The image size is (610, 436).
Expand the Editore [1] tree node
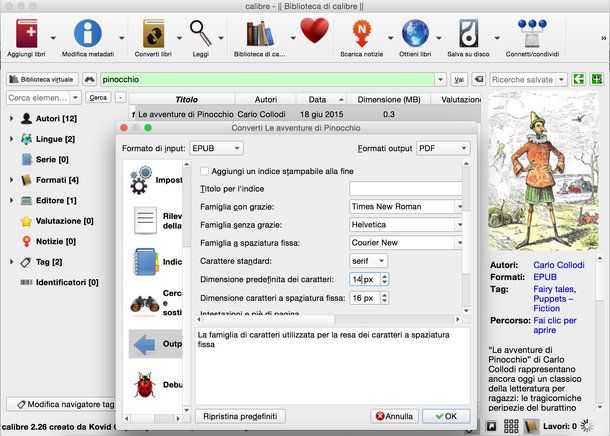click(x=11, y=200)
